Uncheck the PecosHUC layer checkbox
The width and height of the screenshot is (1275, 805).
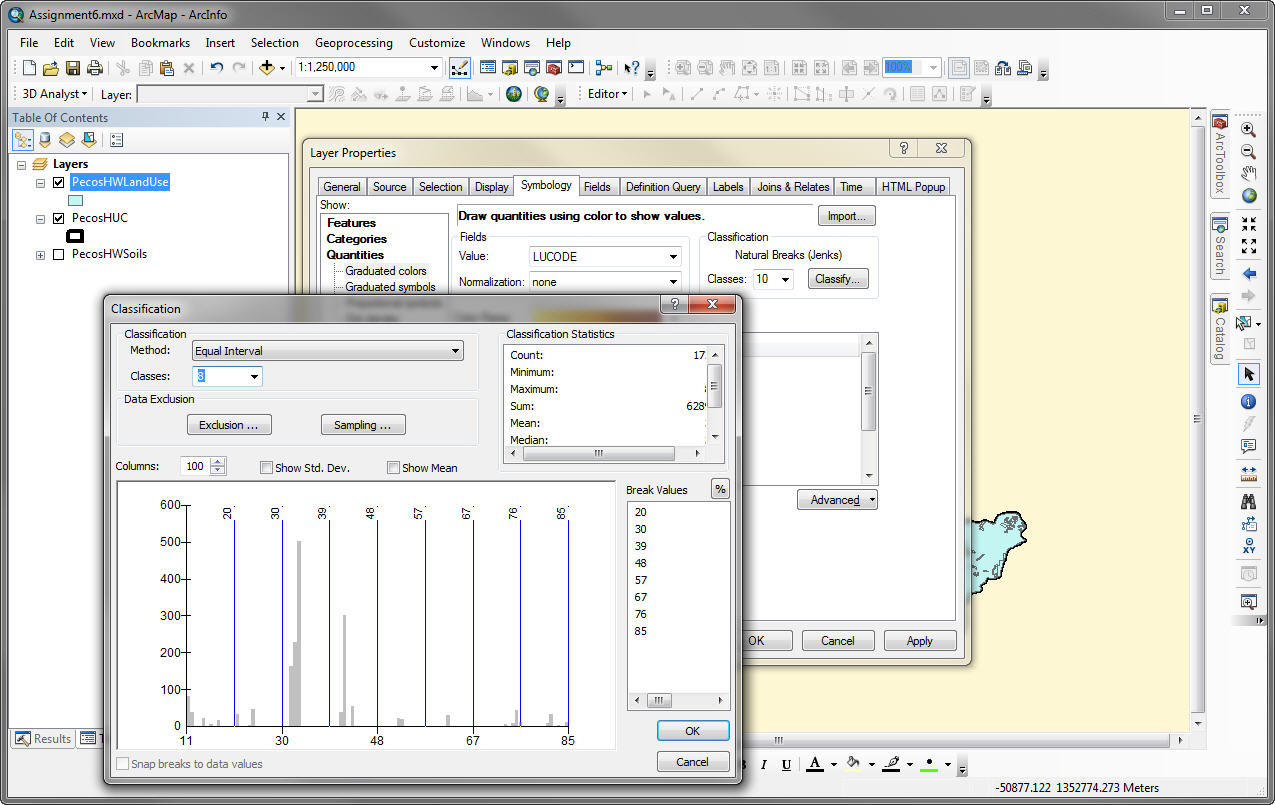click(x=58, y=218)
